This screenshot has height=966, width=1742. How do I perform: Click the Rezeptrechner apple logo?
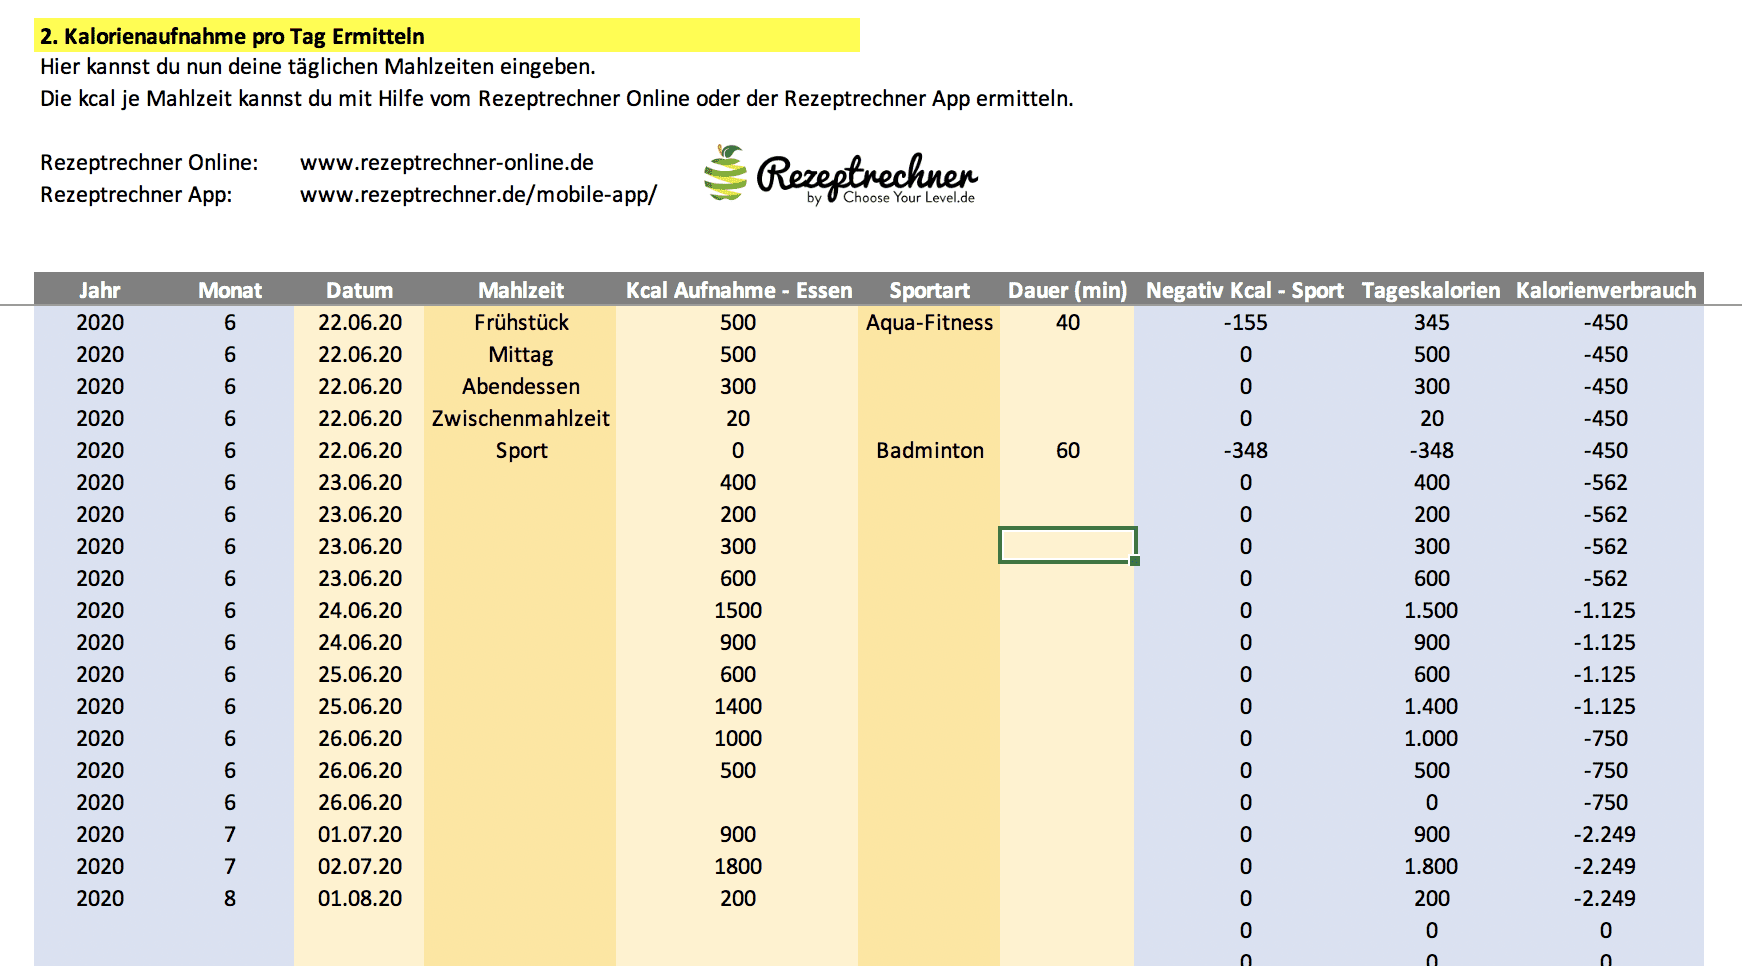coord(726,173)
